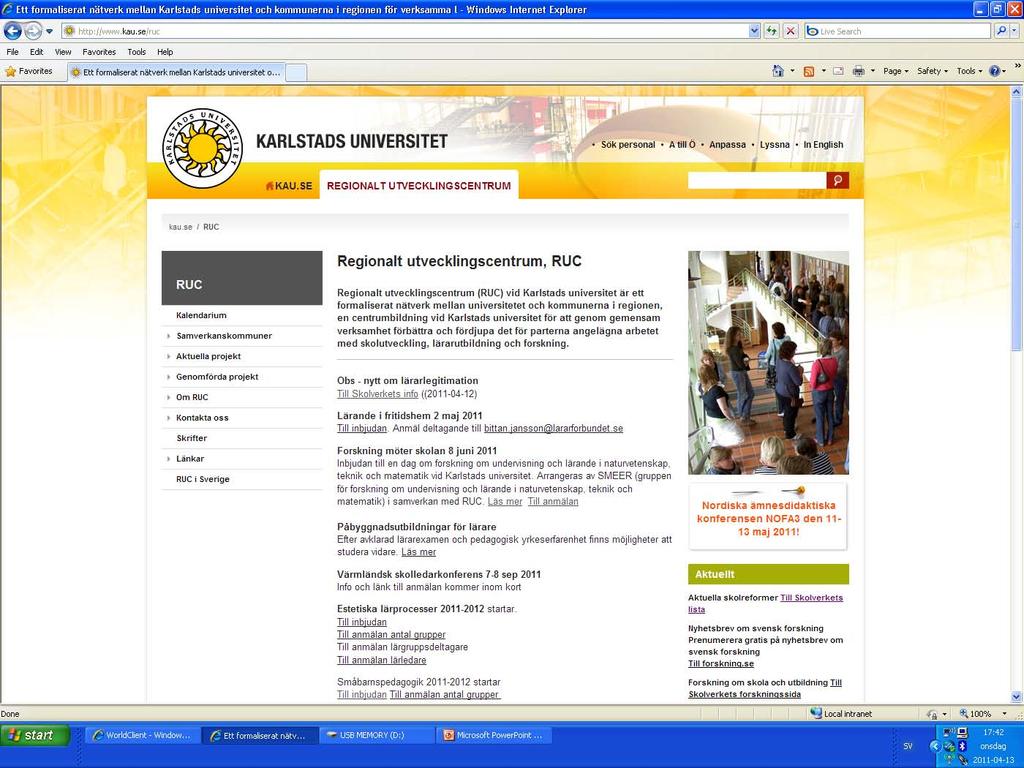Click the browser Forward arrow button
Screen dimensions: 1024x768
[x=33, y=31]
